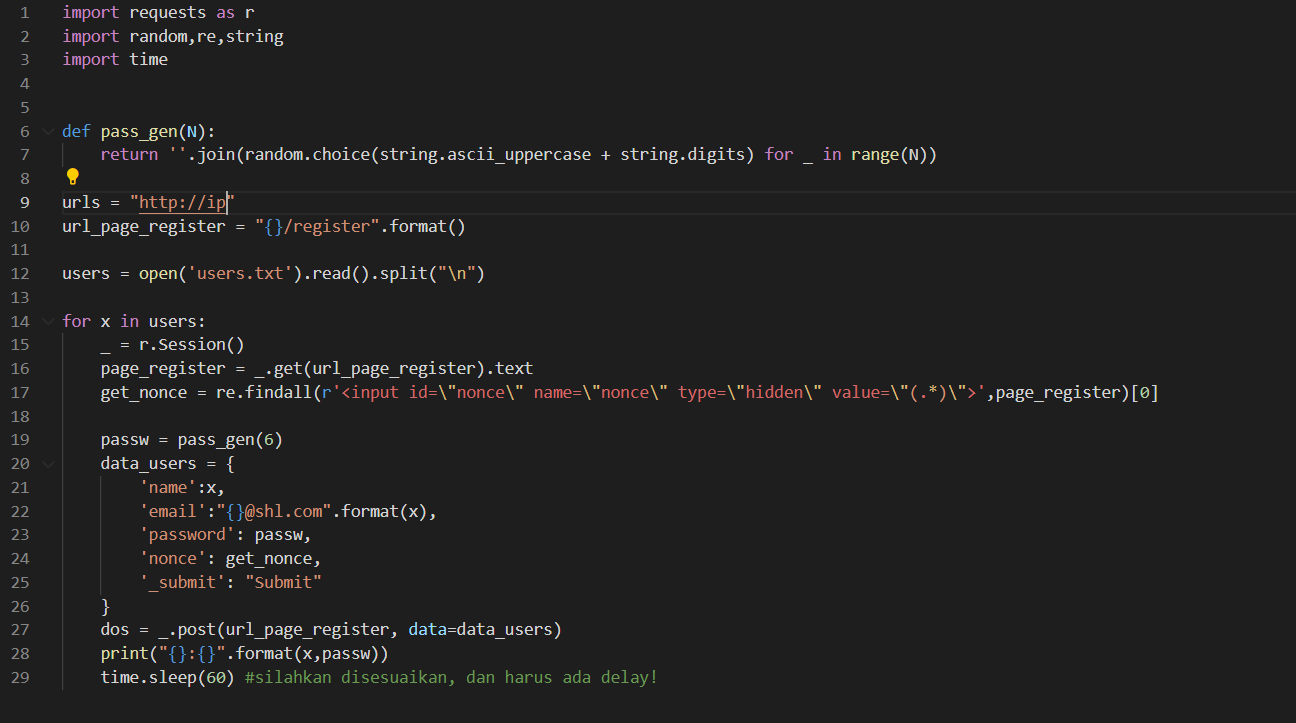Click line number 29 in gutter

coord(20,677)
